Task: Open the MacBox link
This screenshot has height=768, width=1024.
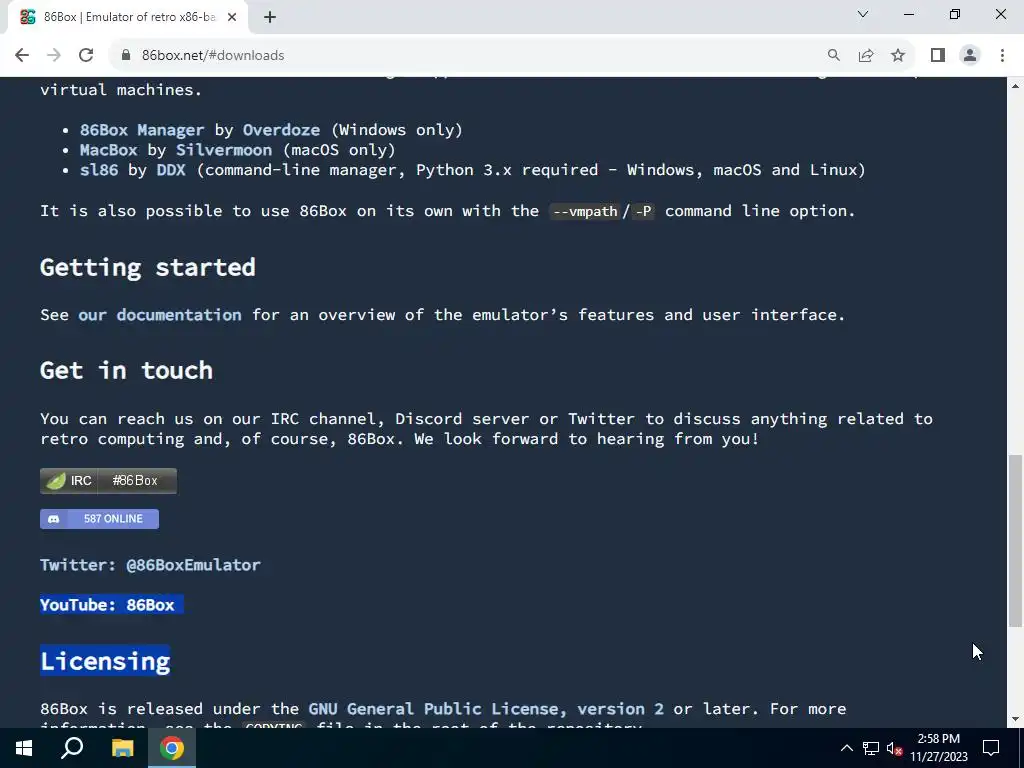Action: [x=108, y=150]
